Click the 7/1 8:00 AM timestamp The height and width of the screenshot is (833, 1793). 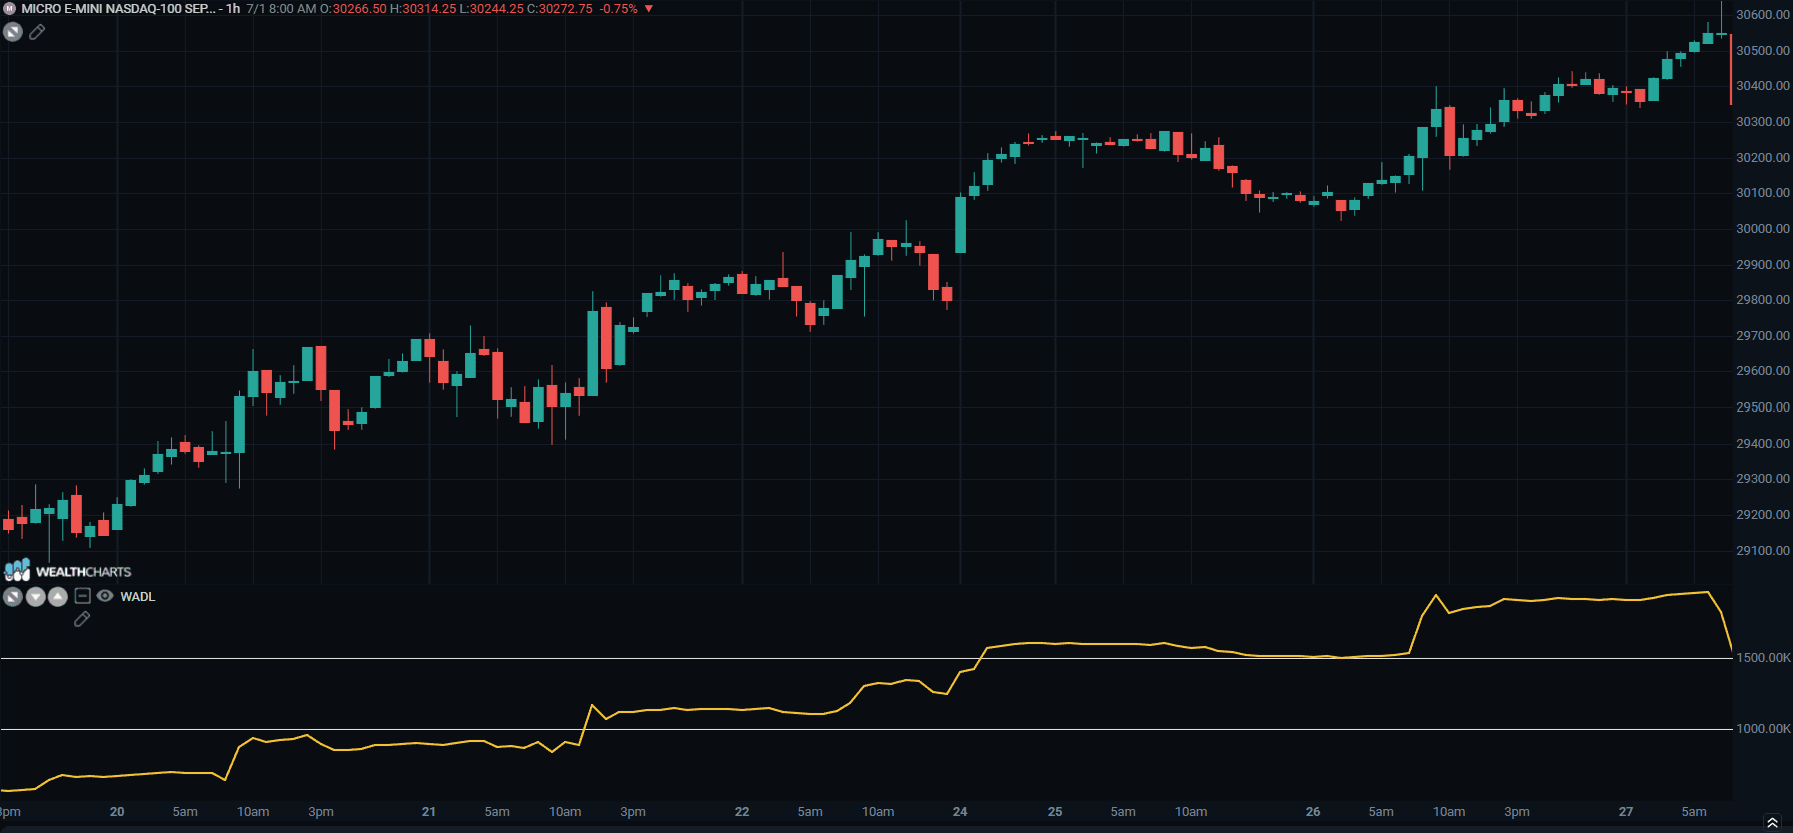point(281,8)
